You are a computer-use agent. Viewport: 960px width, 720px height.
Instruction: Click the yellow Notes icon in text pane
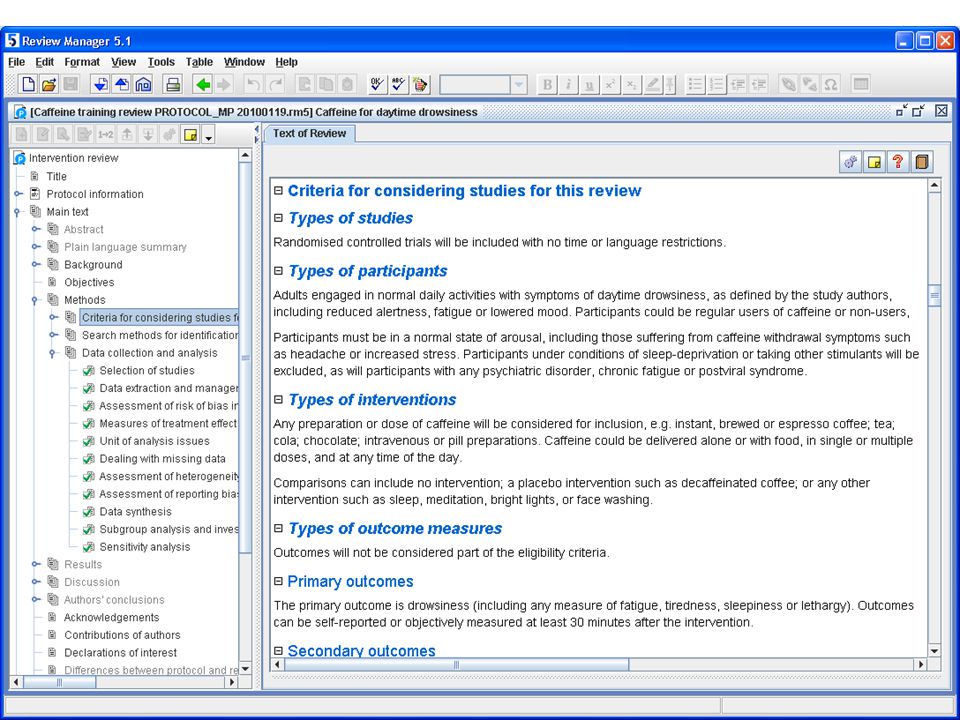[874, 162]
